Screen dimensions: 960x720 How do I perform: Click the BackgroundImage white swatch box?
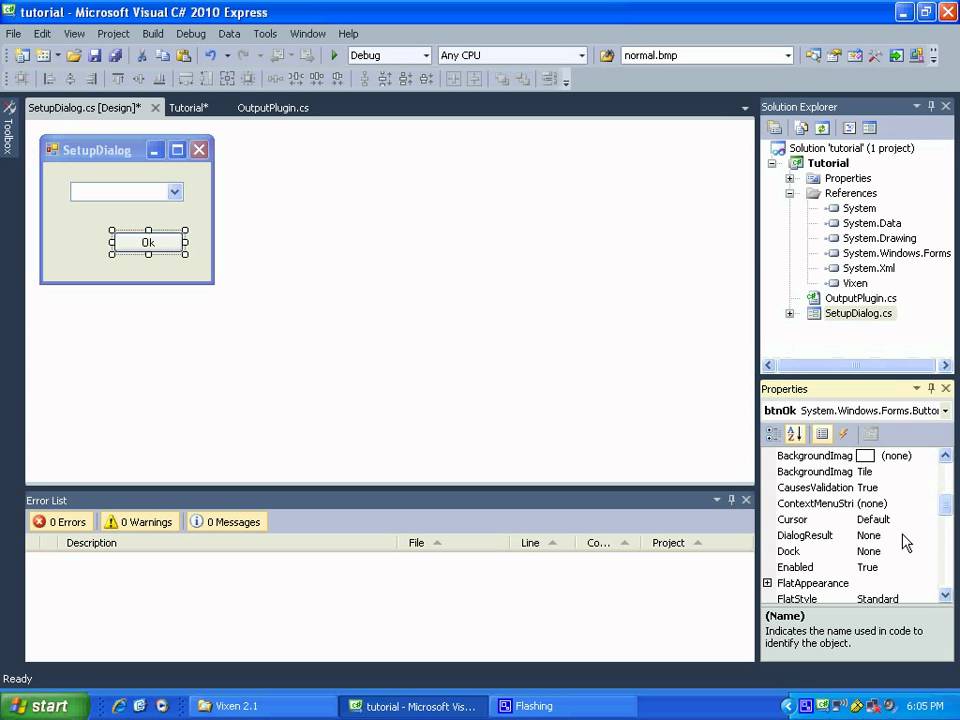865,456
